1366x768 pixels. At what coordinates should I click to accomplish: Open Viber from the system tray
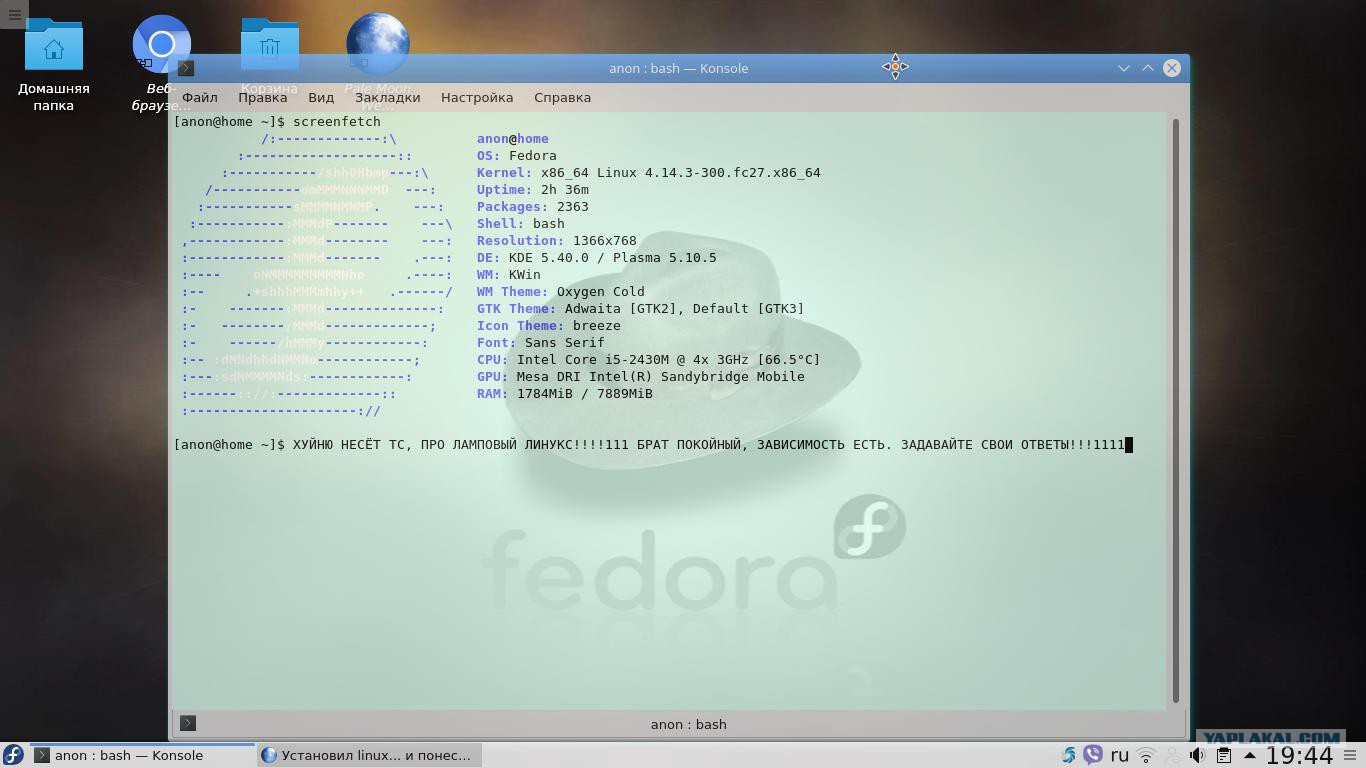tap(1093, 755)
